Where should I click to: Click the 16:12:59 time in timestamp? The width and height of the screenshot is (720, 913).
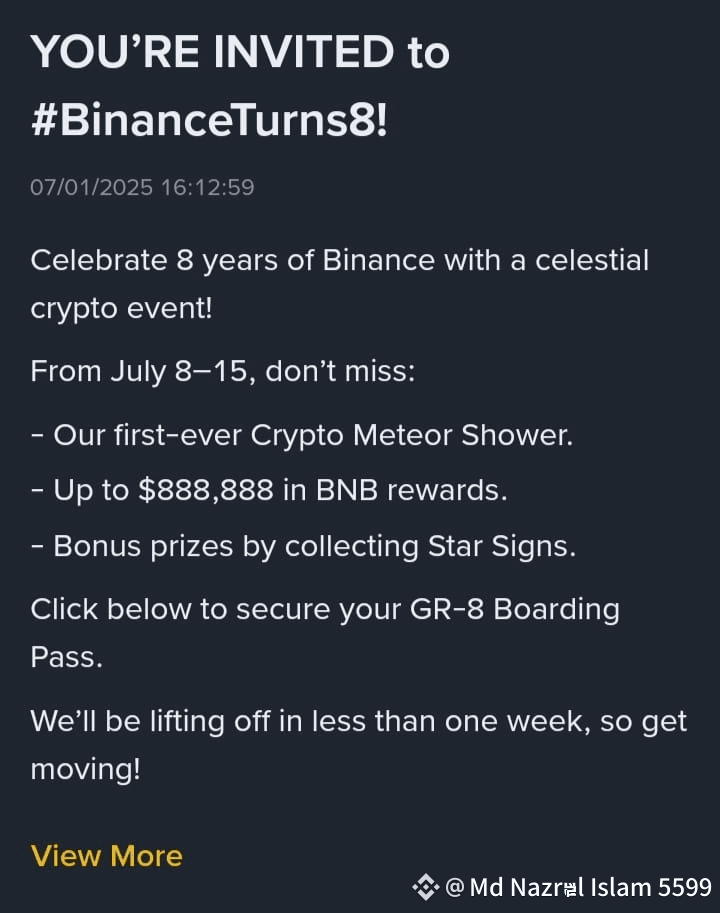[x=208, y=187]
